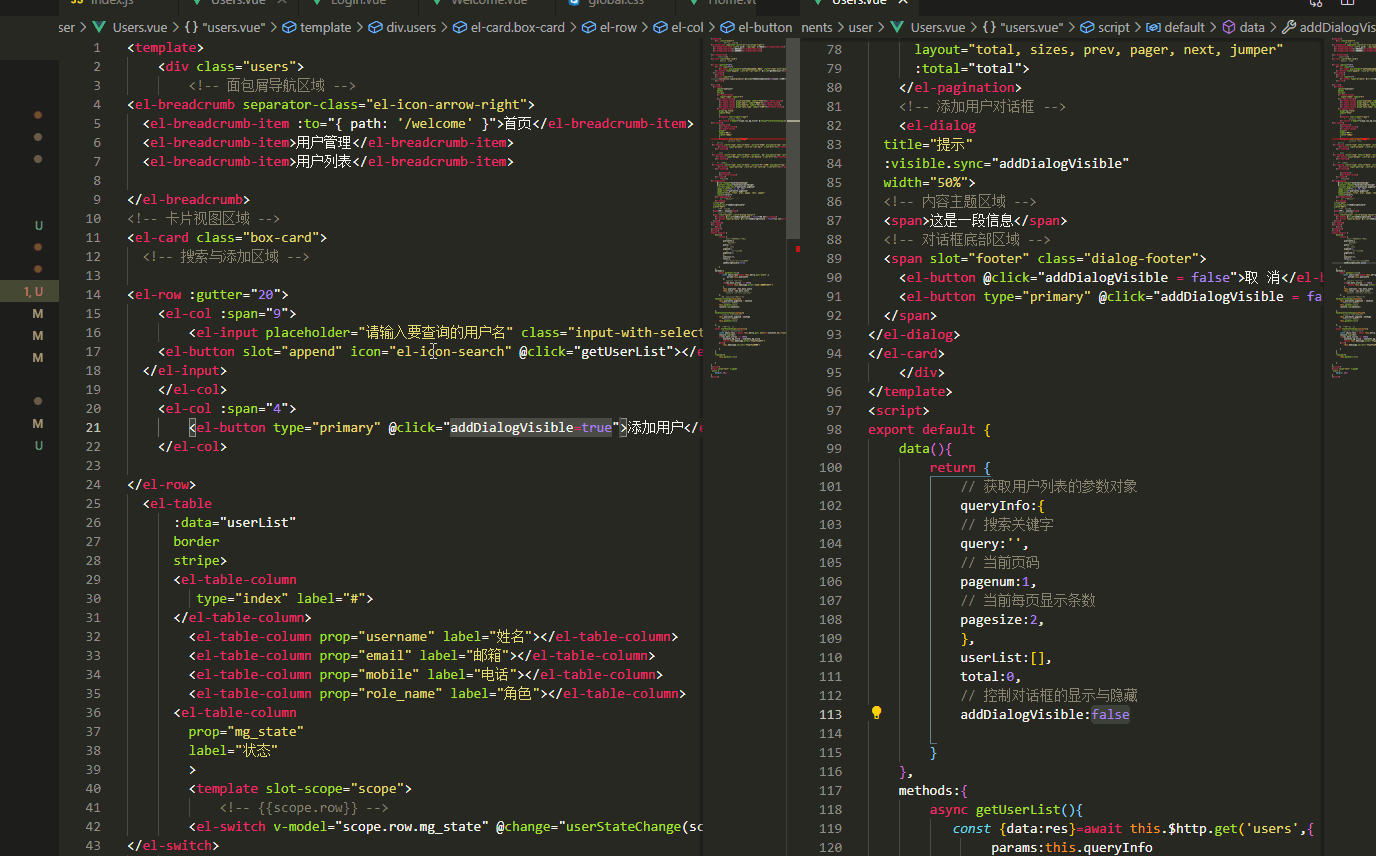Click 'pagesize:2,' in the right editor
Screen dimensions: 1376x856
[1002, 619]
